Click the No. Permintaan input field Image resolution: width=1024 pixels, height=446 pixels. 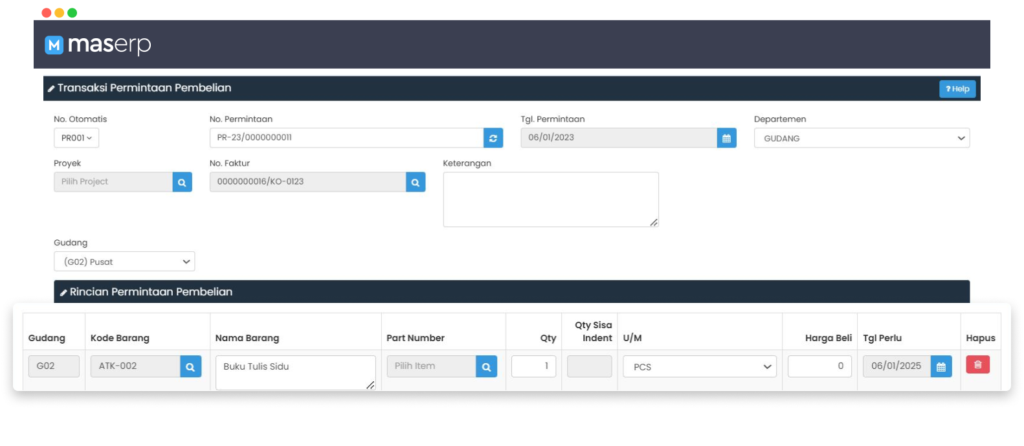click(346, 138)
